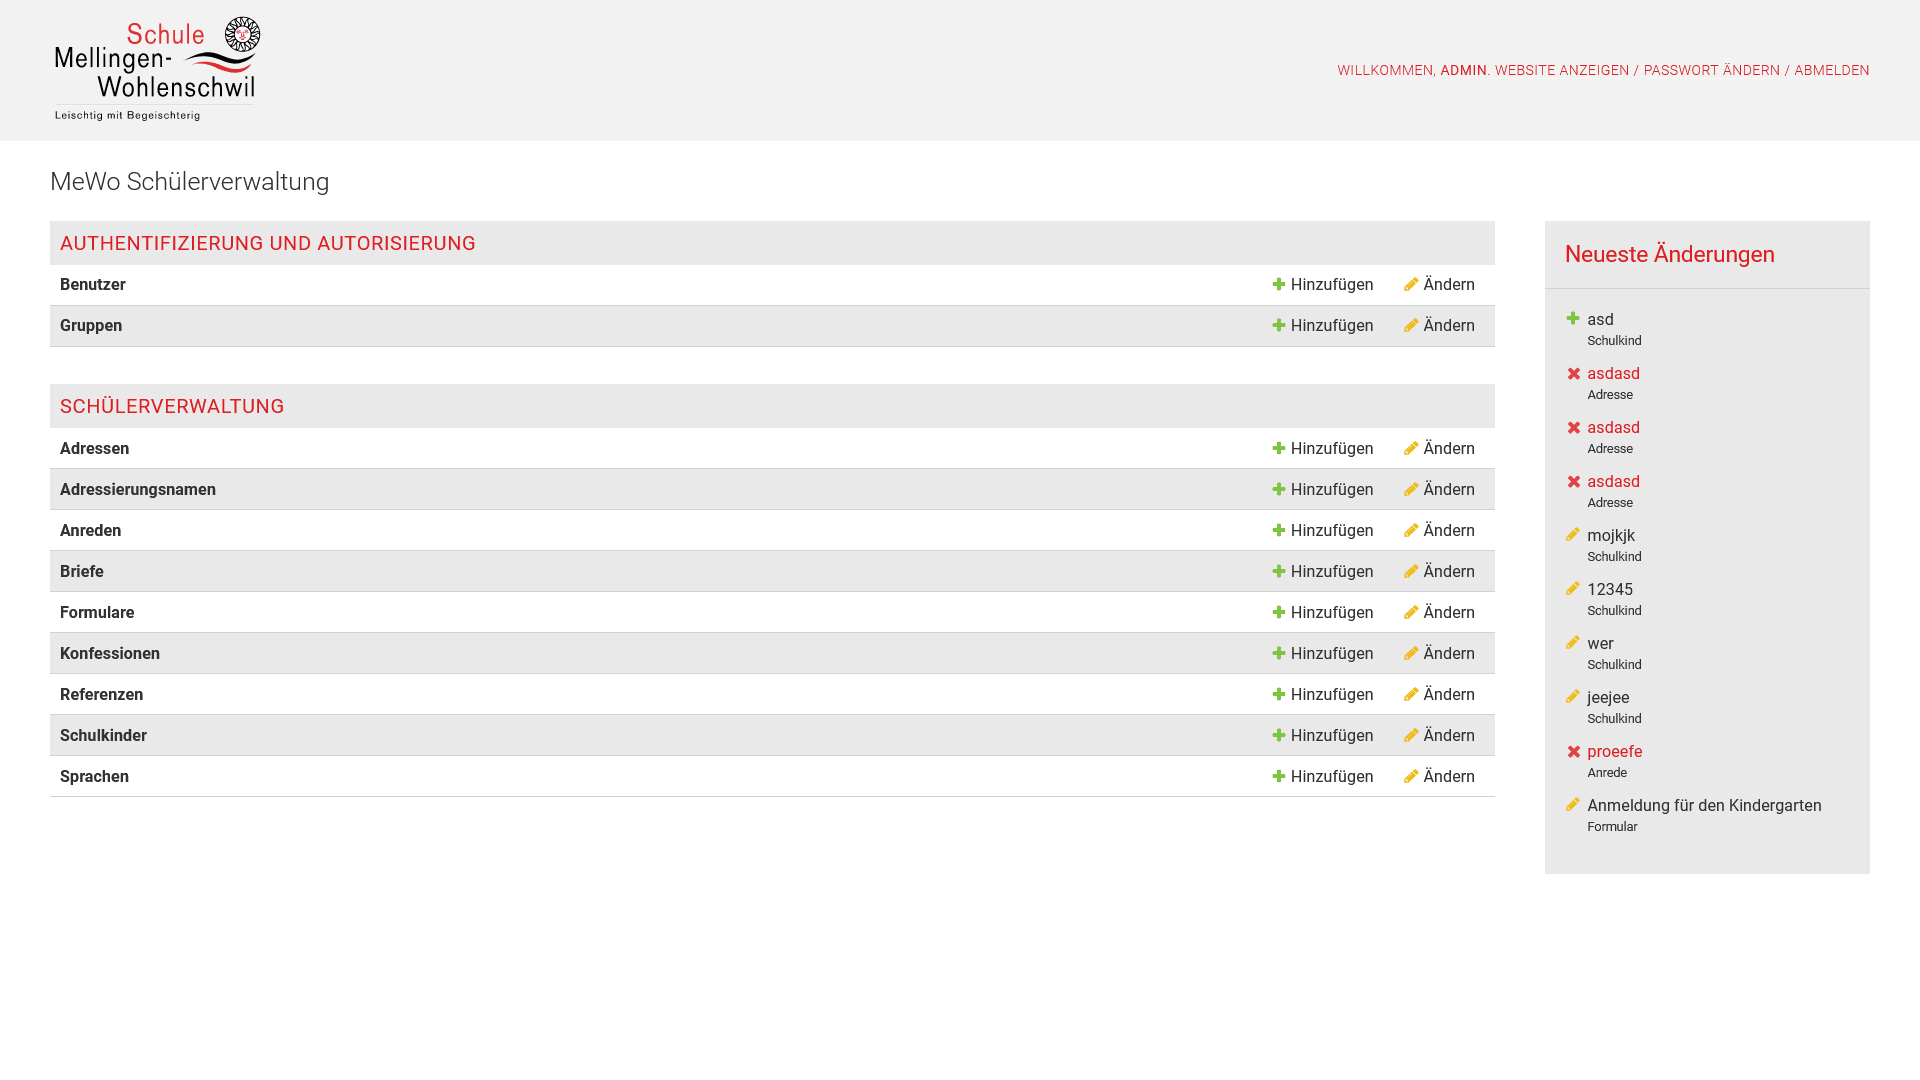
Task: Open the Adressierungsnamen model link
Action: click(x=138, y=490)
